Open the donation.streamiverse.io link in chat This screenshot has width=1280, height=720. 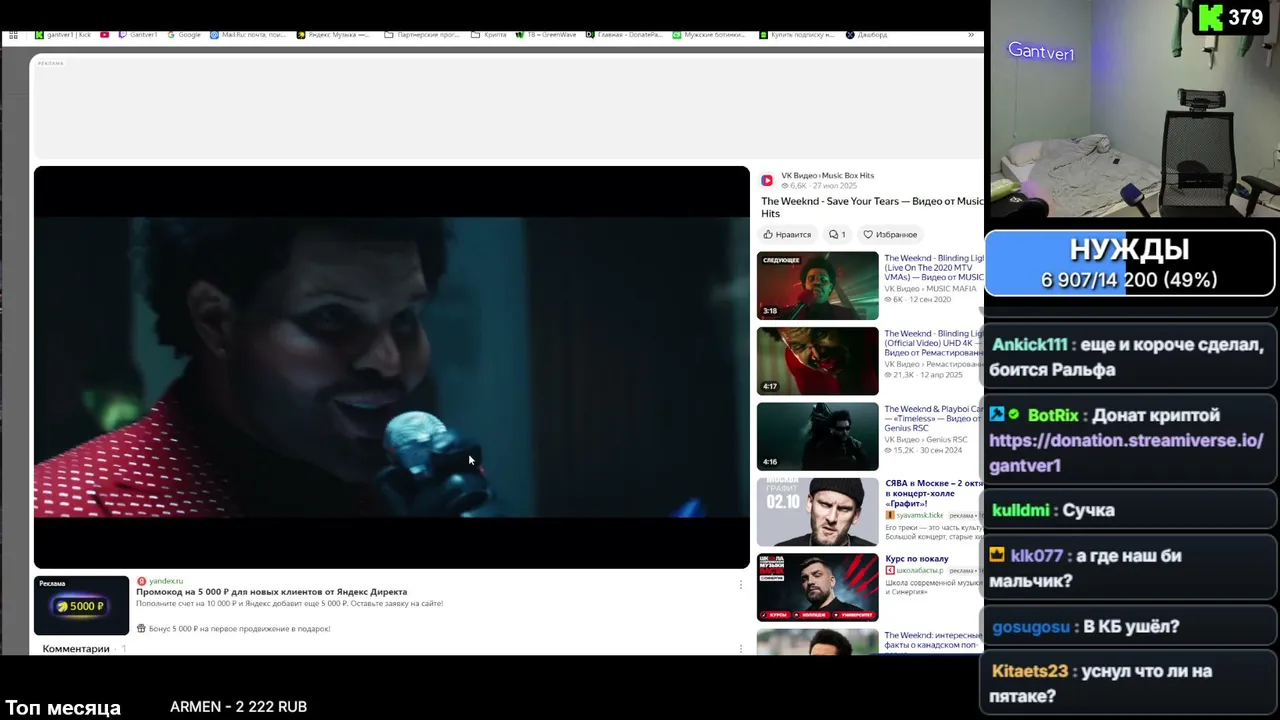1126,453
